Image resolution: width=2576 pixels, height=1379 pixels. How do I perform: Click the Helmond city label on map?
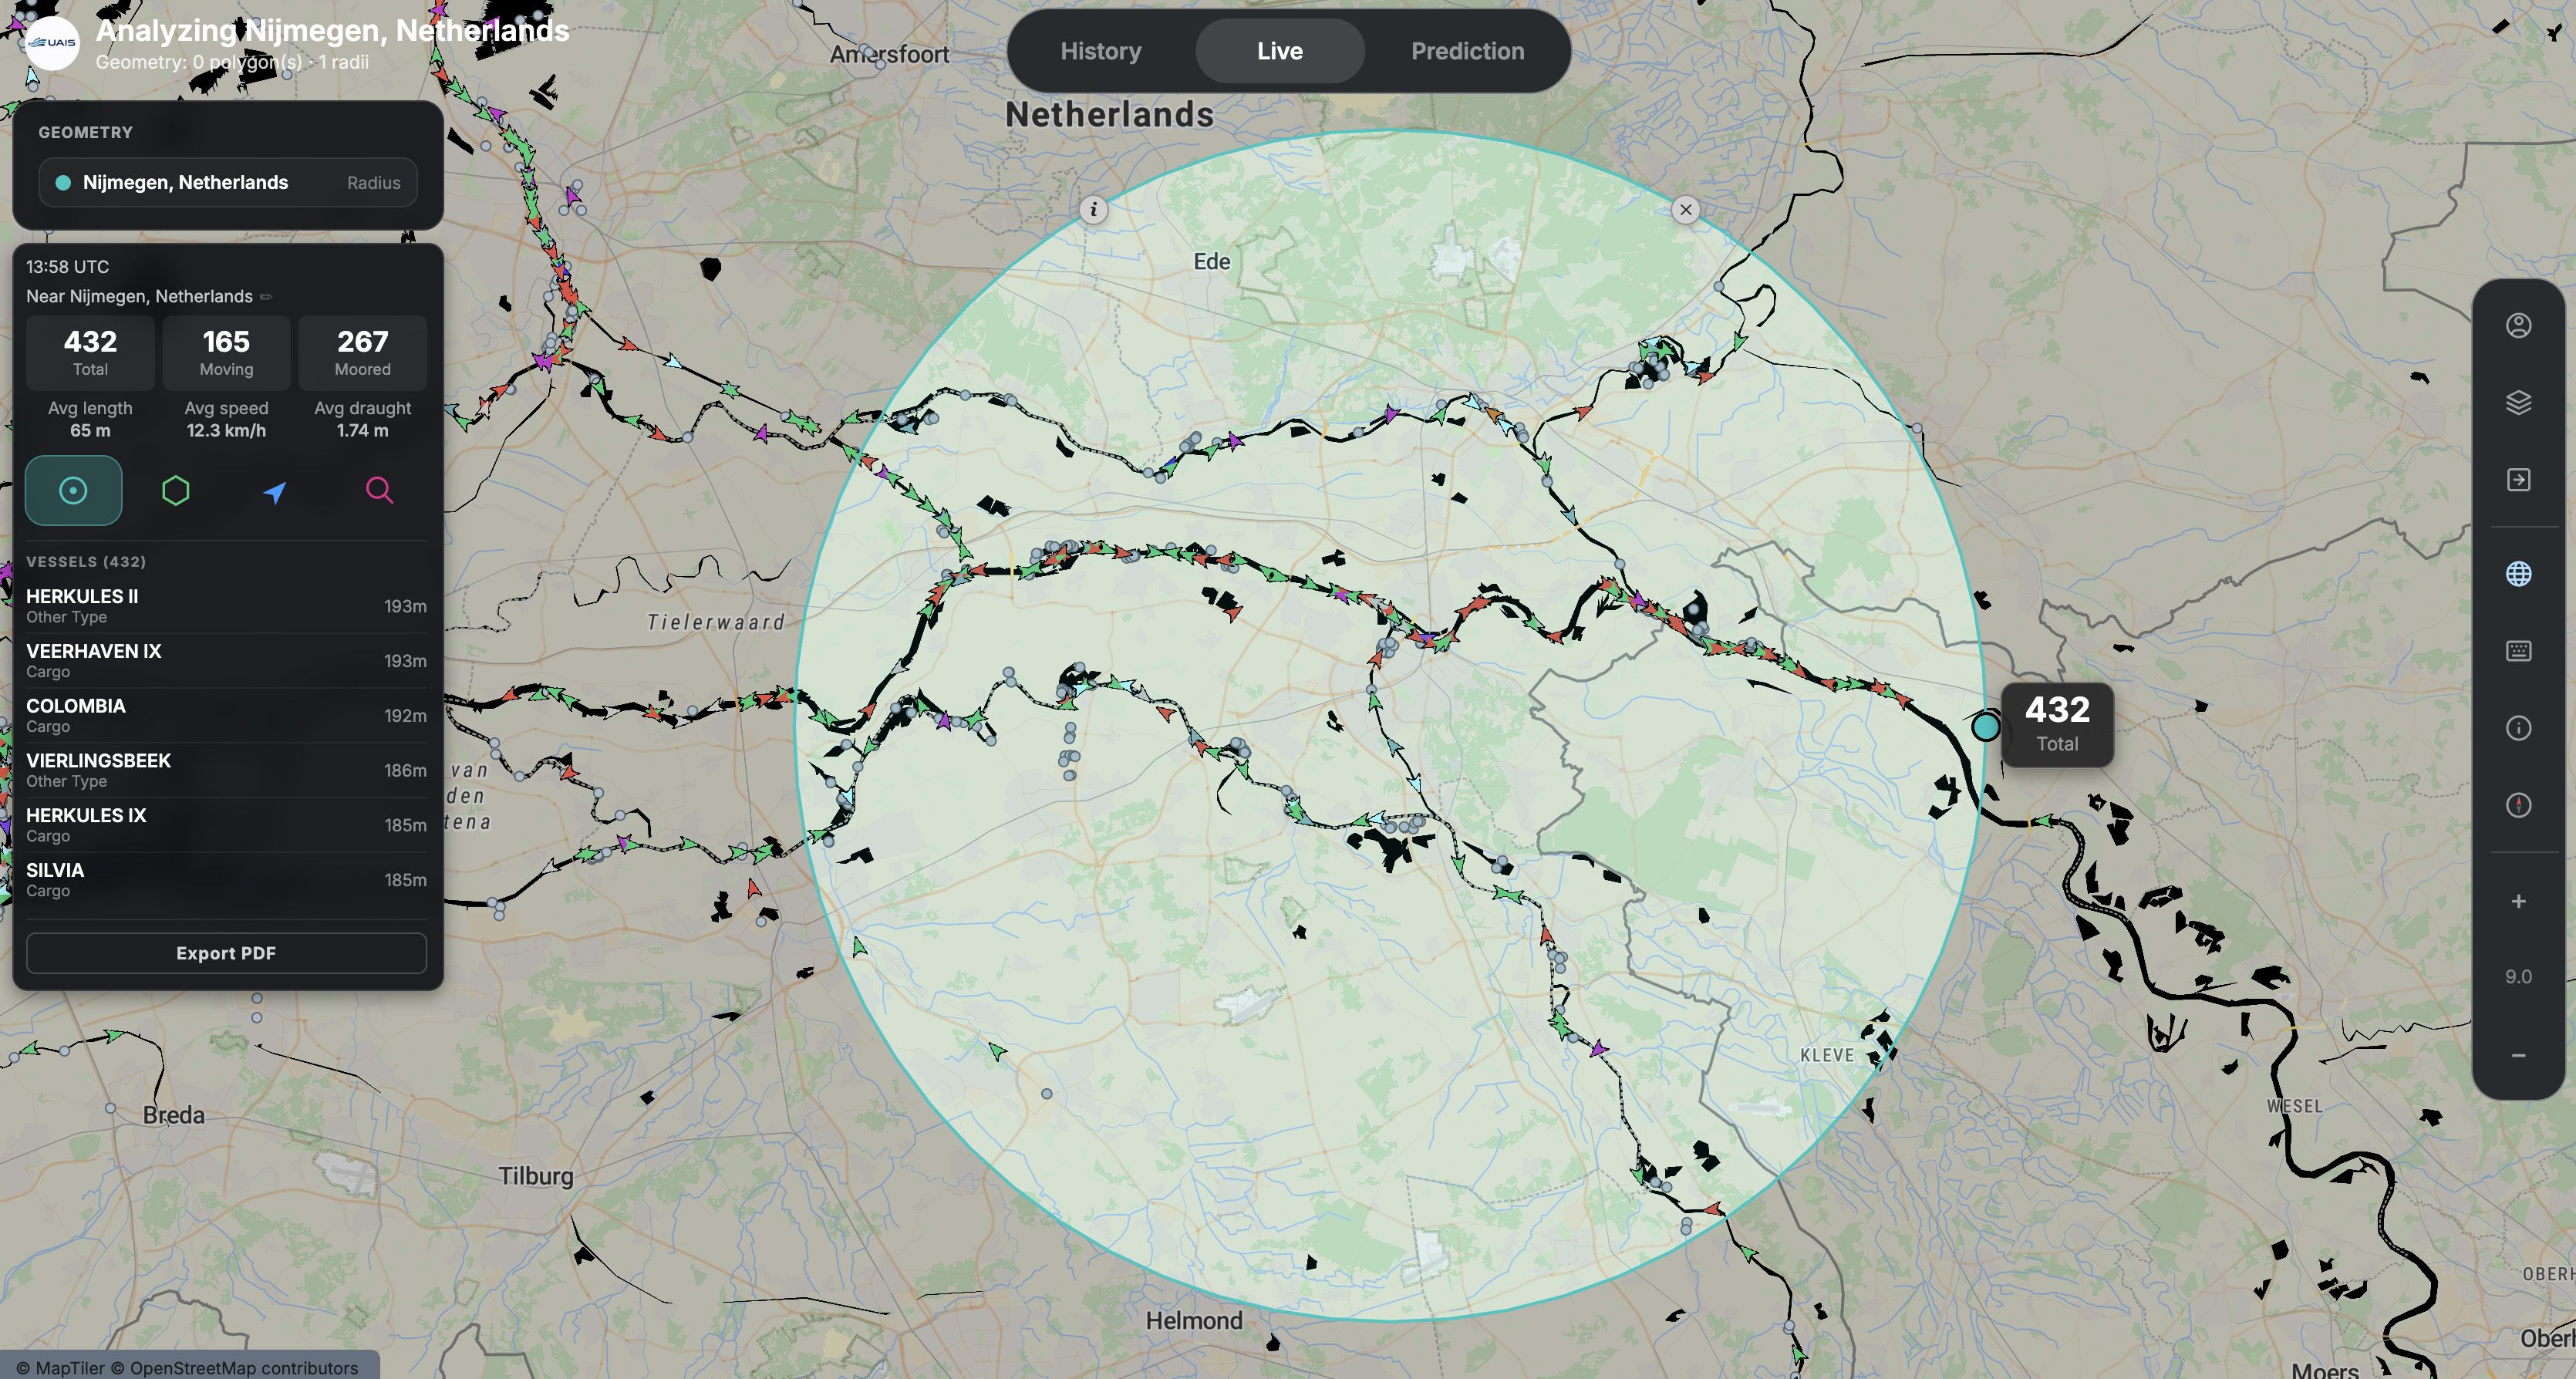click(1193, 1320)
